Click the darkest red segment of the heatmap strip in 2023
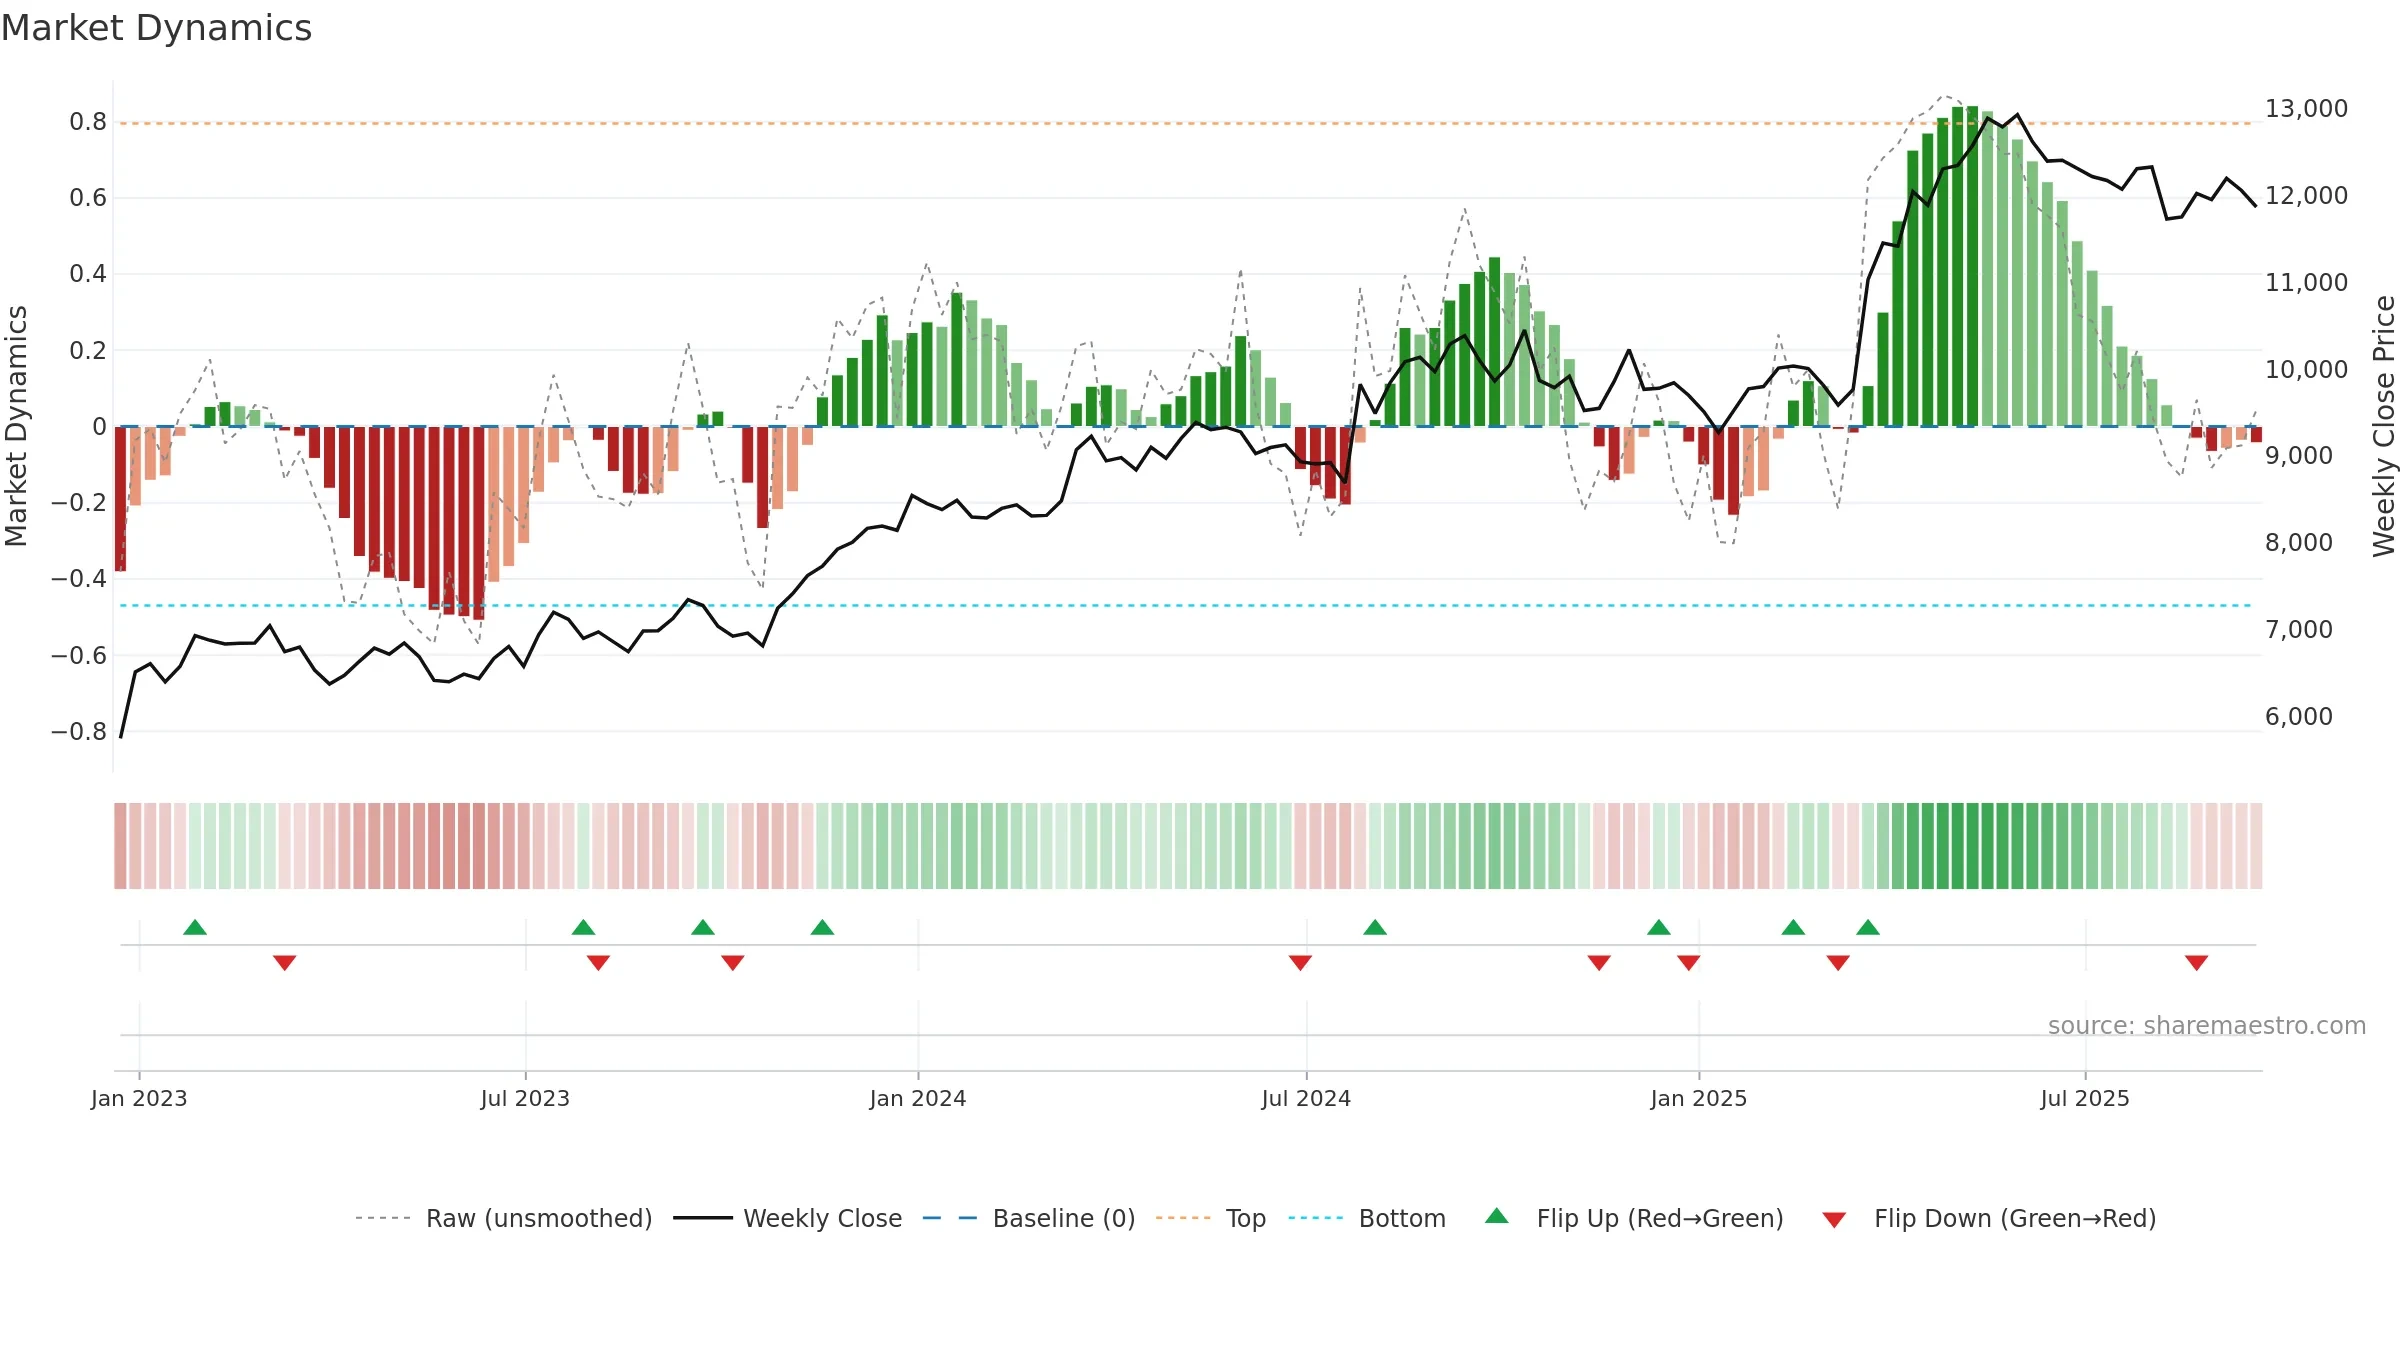Image resolution: width=2400 pixels, height=1350 pixels. pos(479,846)
